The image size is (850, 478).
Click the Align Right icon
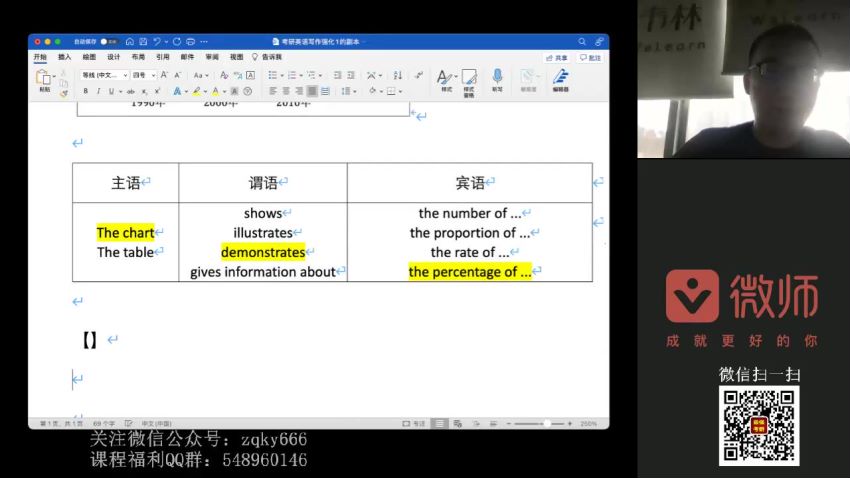(x=299, y=91)
